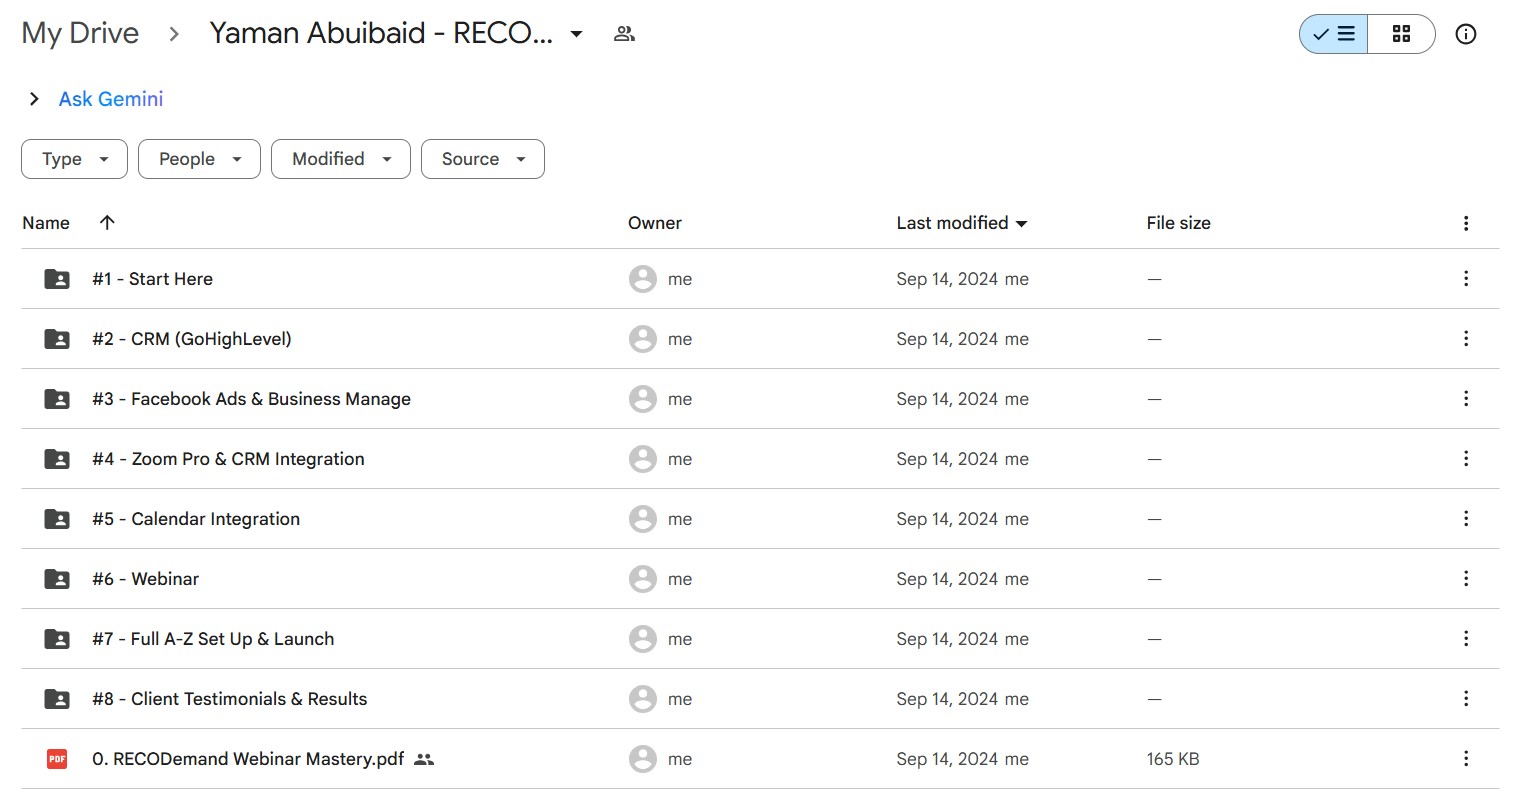Open Ask Gemini link

(111, 99)
